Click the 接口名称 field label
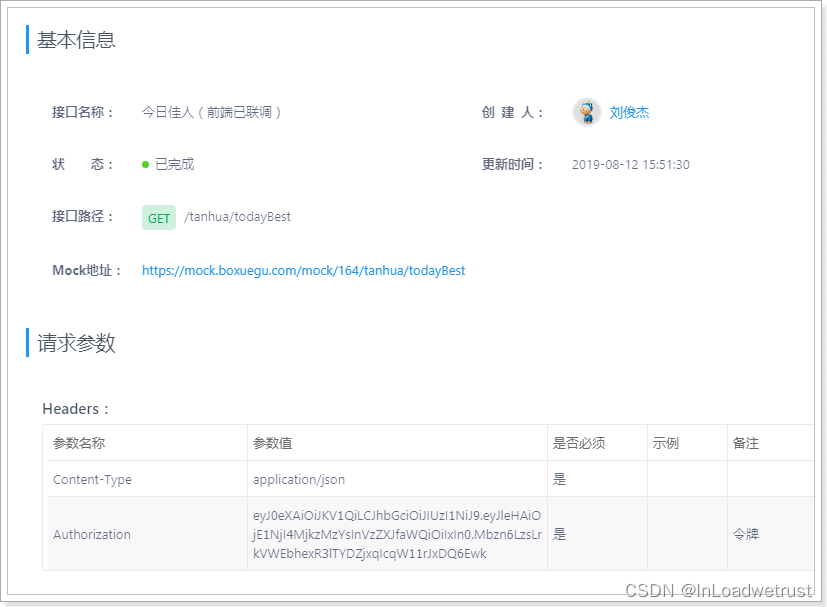Image resolution: width=827 pixels, height=607 pixels. 83,112
